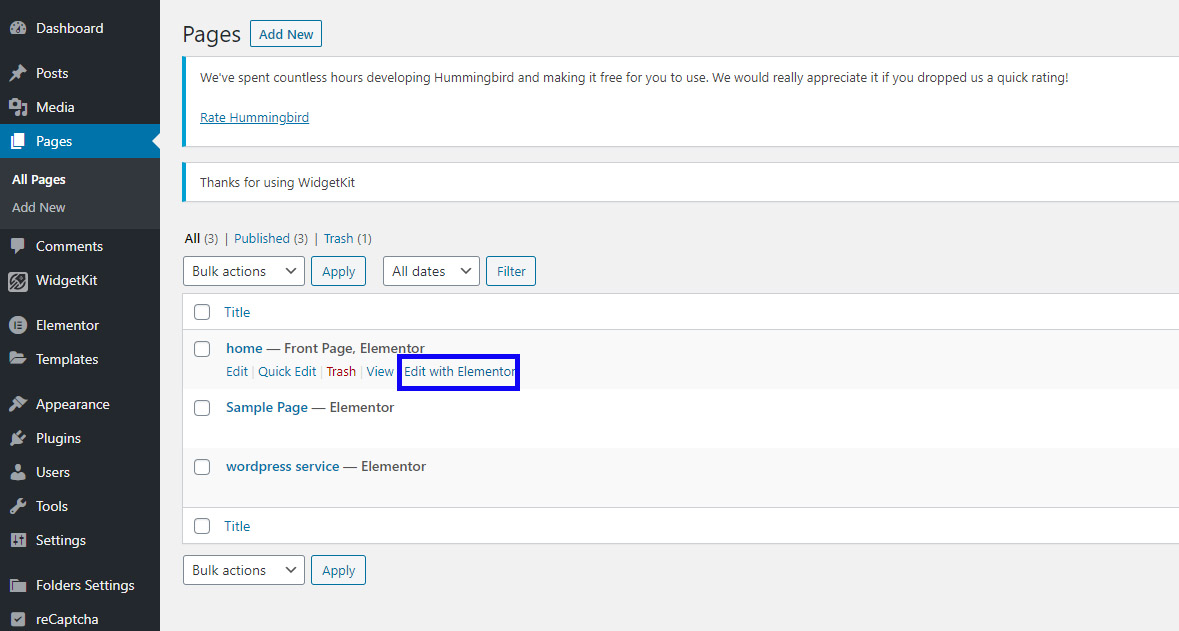Click the Pages icon in sidebar
Image resolution: width=1179 pixels, height=631 pixels.
click(18, 141)
